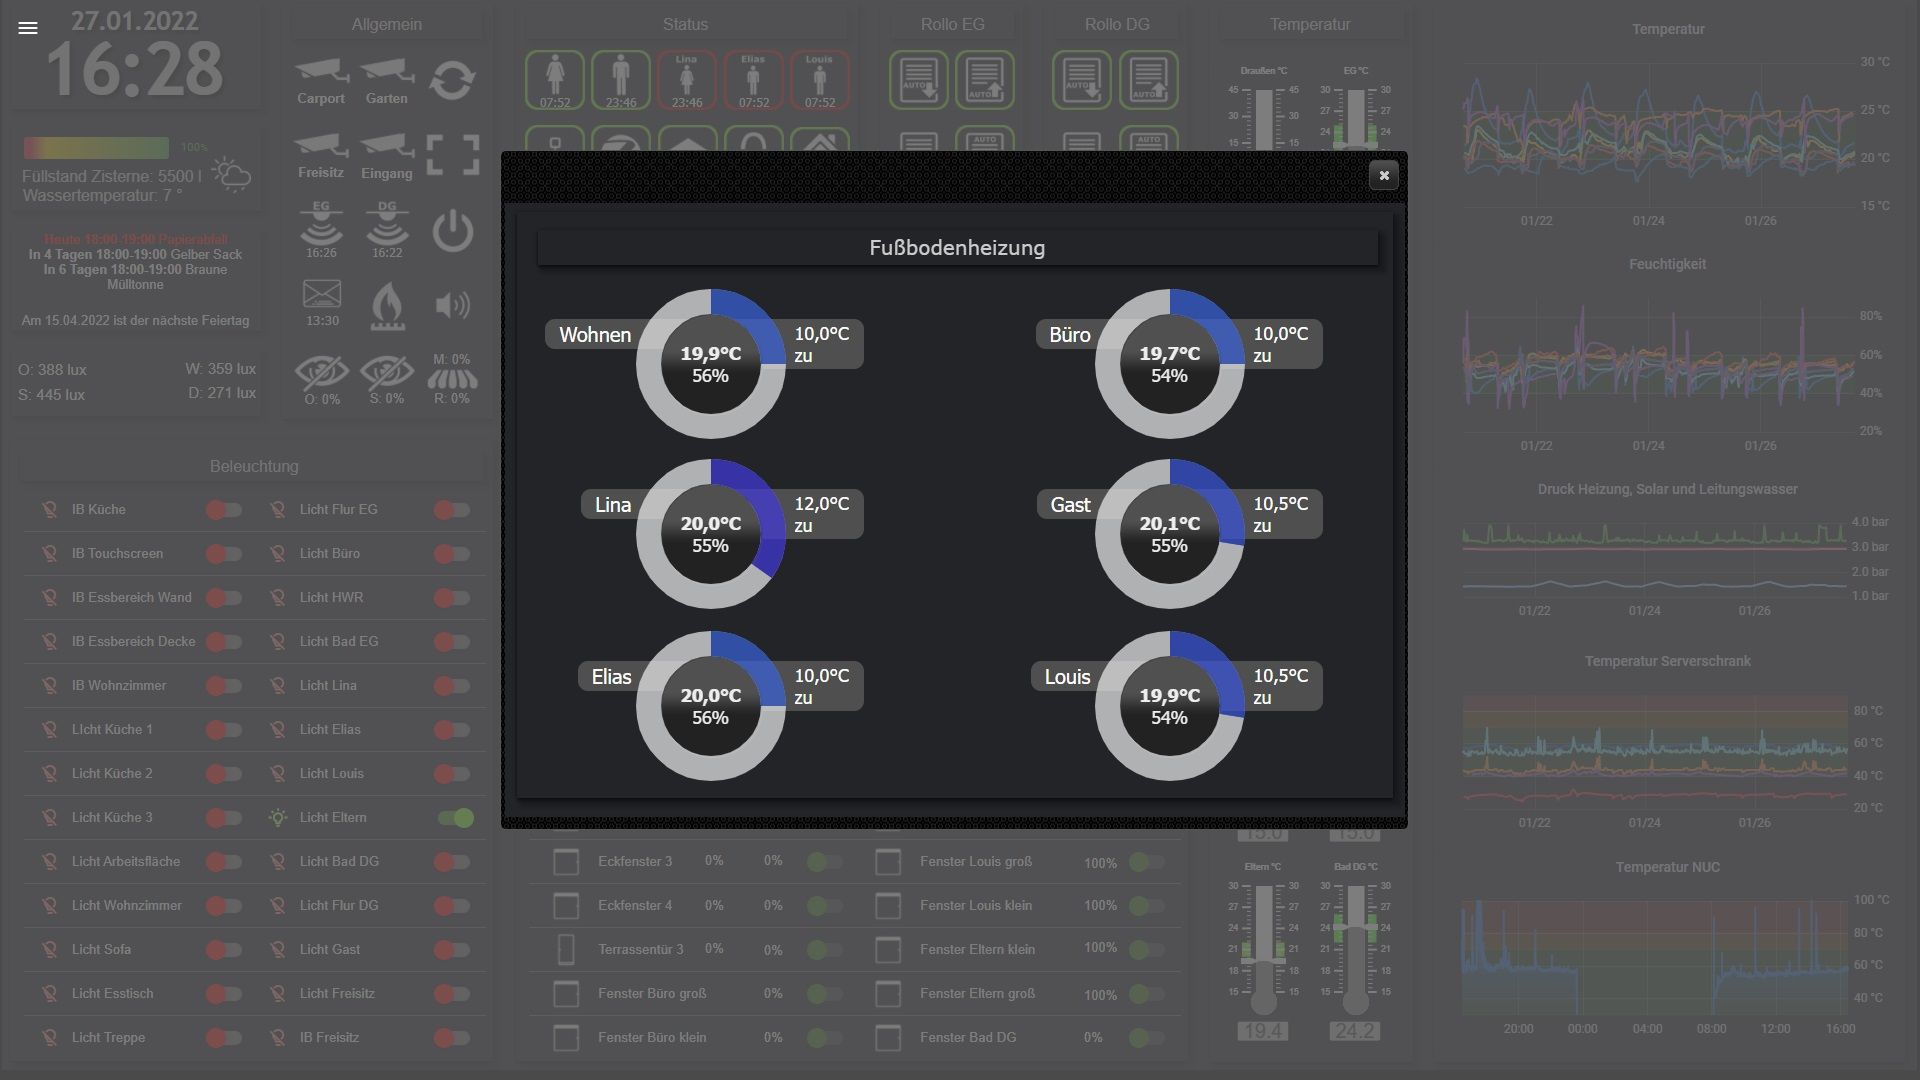Click the mailbox envelope icon
1920x1080 pixels.
322,295
